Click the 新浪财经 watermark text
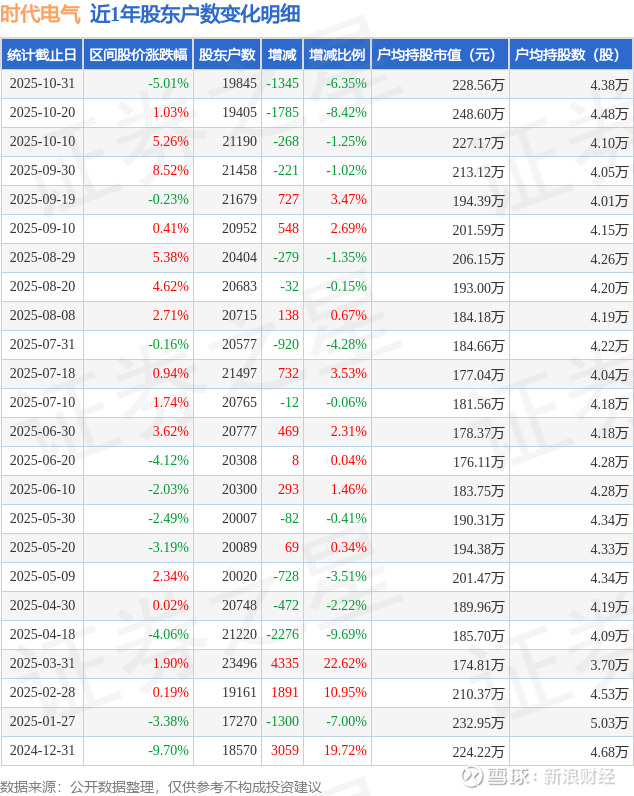Viewport: 634px width, 796px height. coord(579,777)
